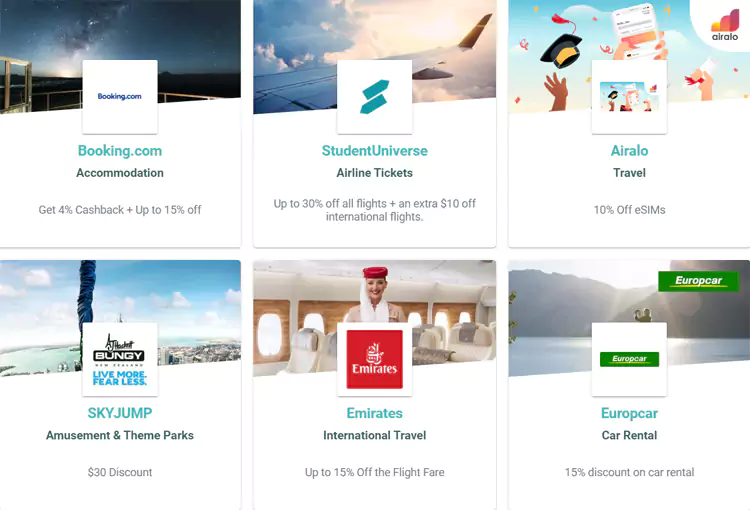The width and height of the screenshot is (750, 510).
Task: Click the Booking.com logo tile
Action: pyautogui.click(x=120, y=97)
